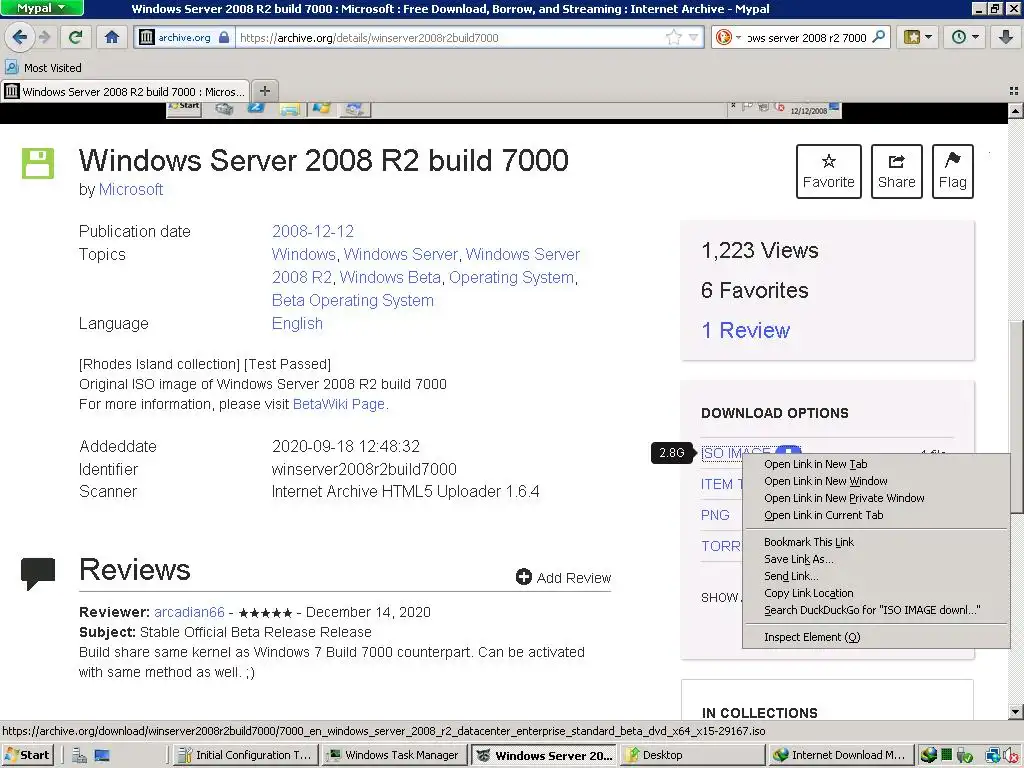Screen dimensions: 1024x768
Task: Click the English language link
Action: pyautogui.click(x=297, y=323)
